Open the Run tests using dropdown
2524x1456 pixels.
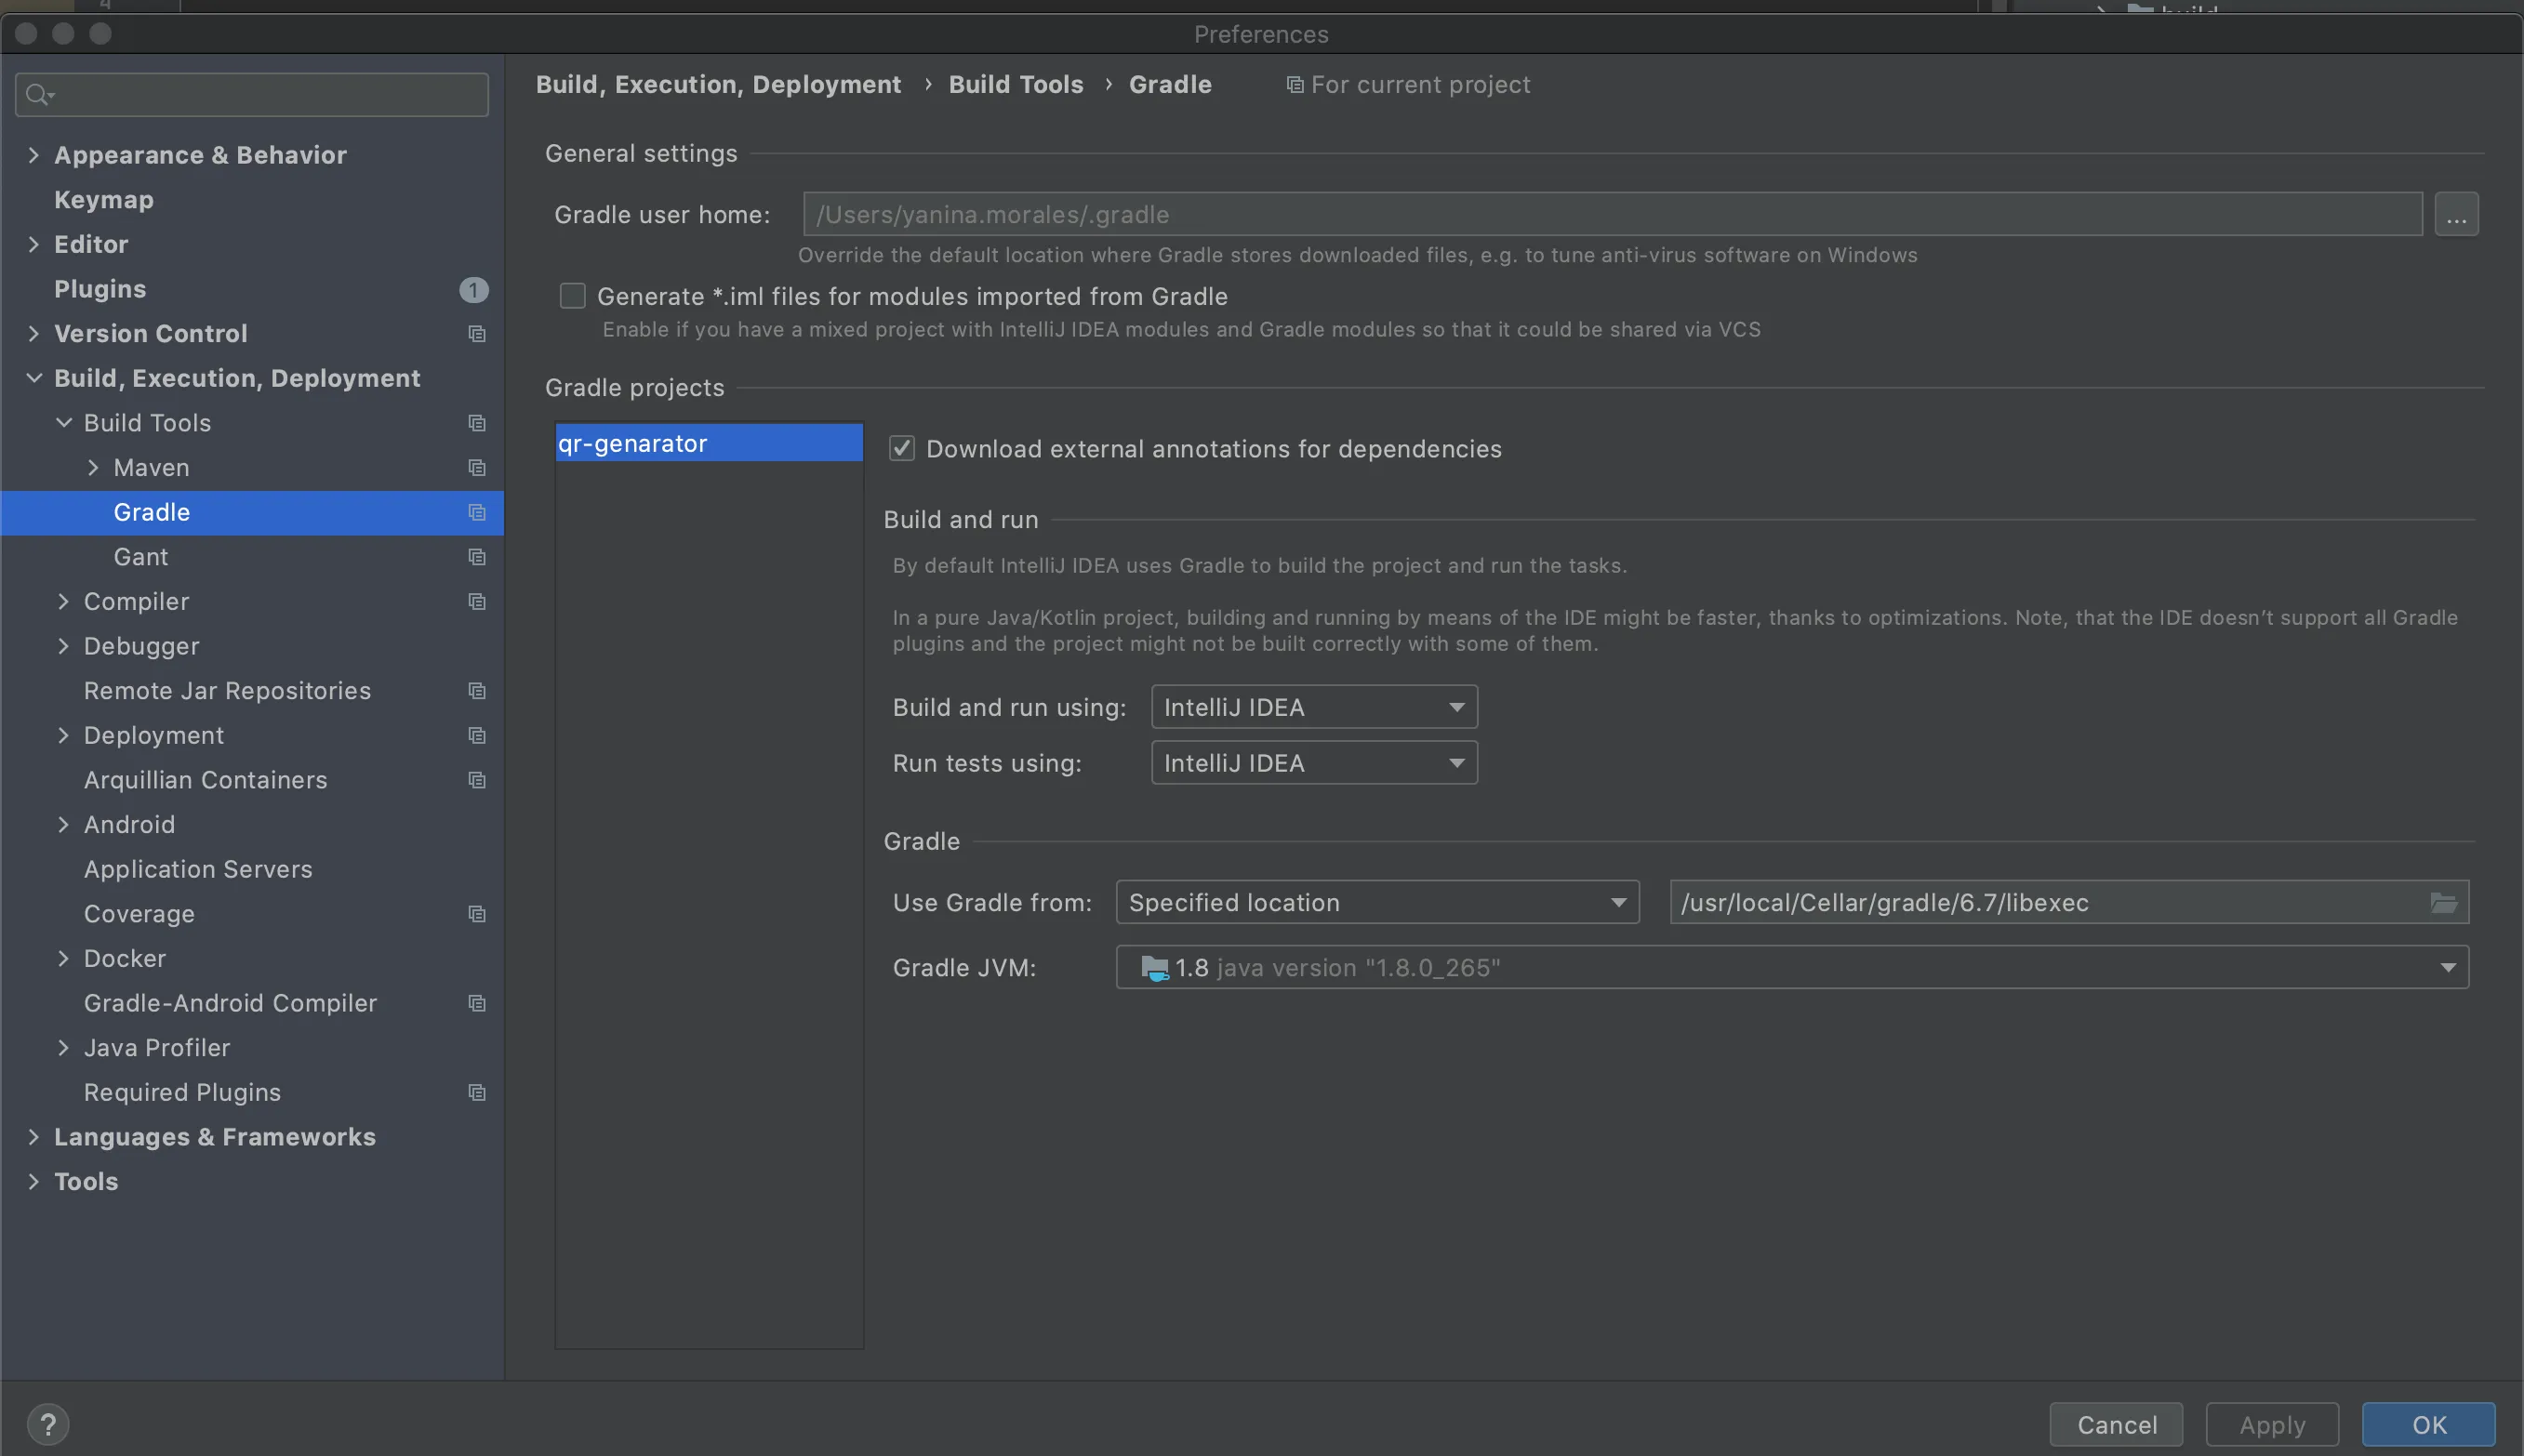coord(1313,763)
